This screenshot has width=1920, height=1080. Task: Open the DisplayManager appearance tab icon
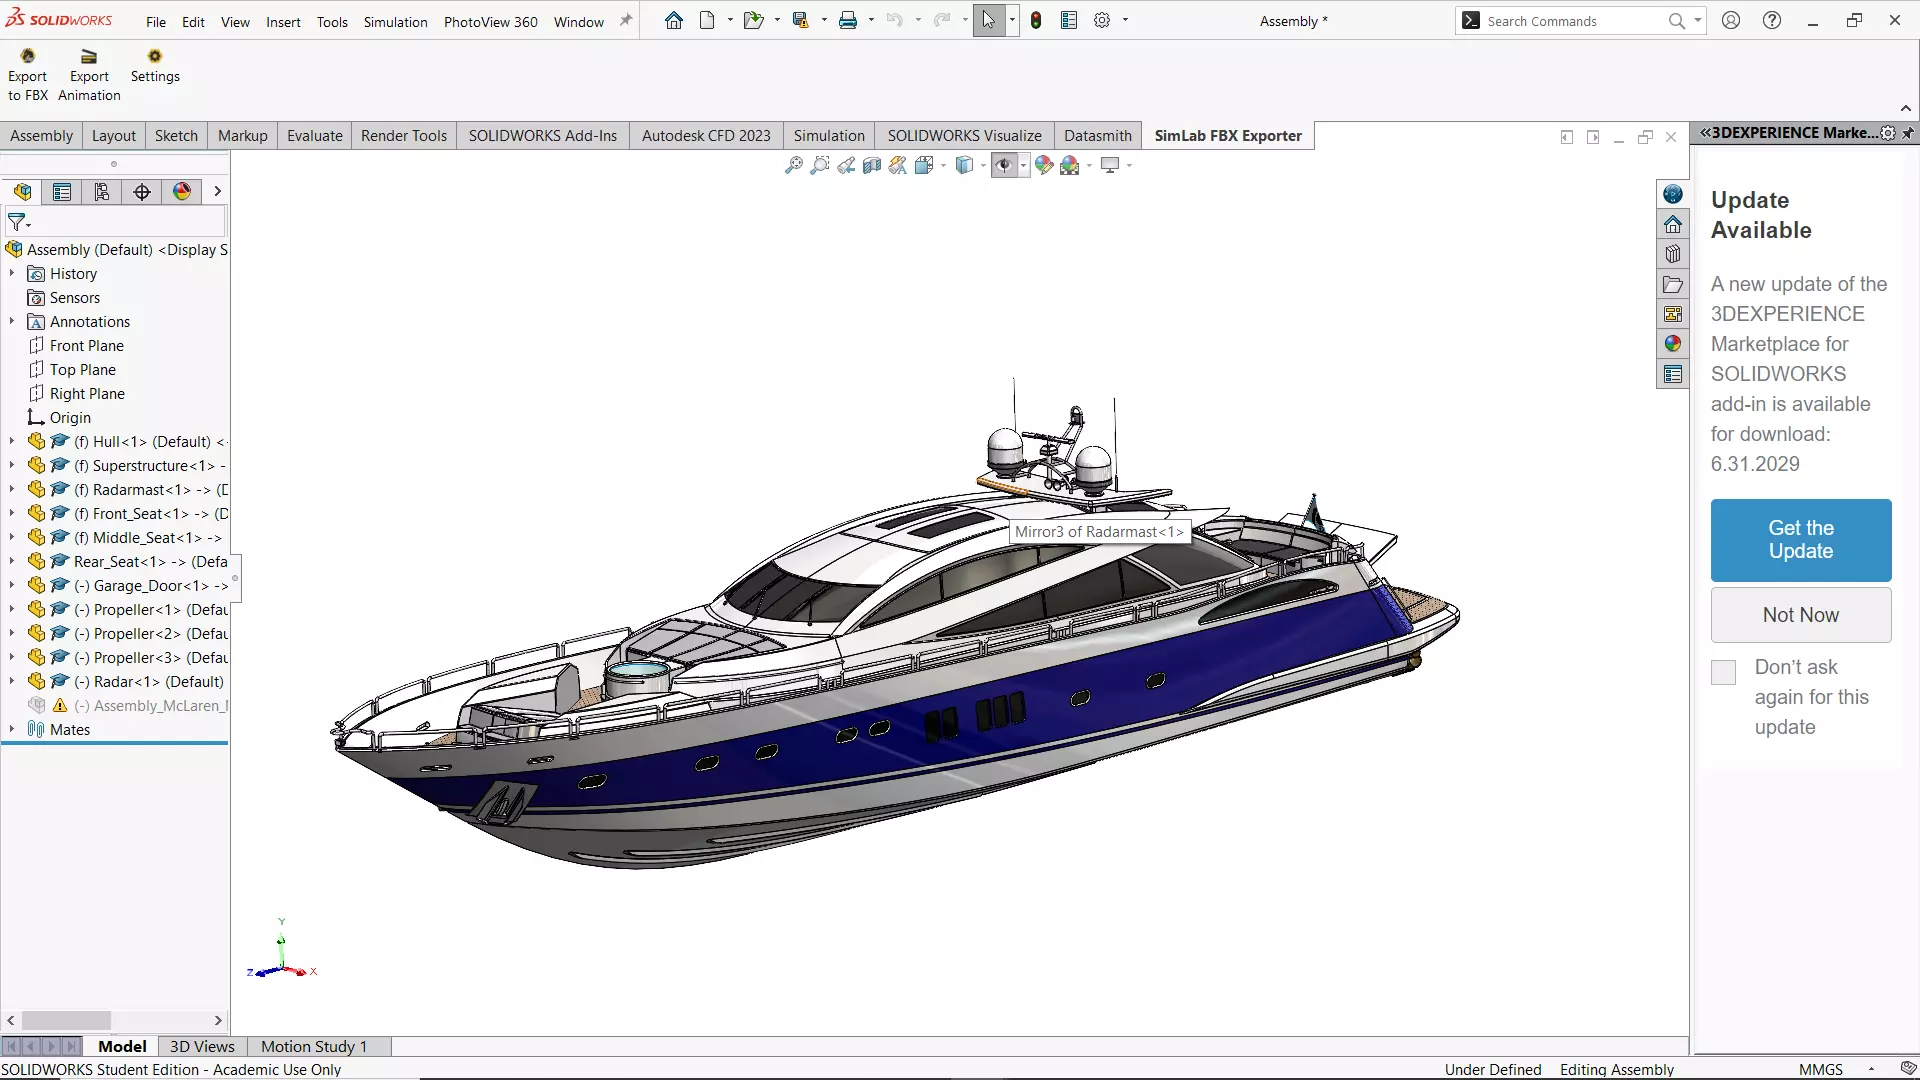click(182, 192)
